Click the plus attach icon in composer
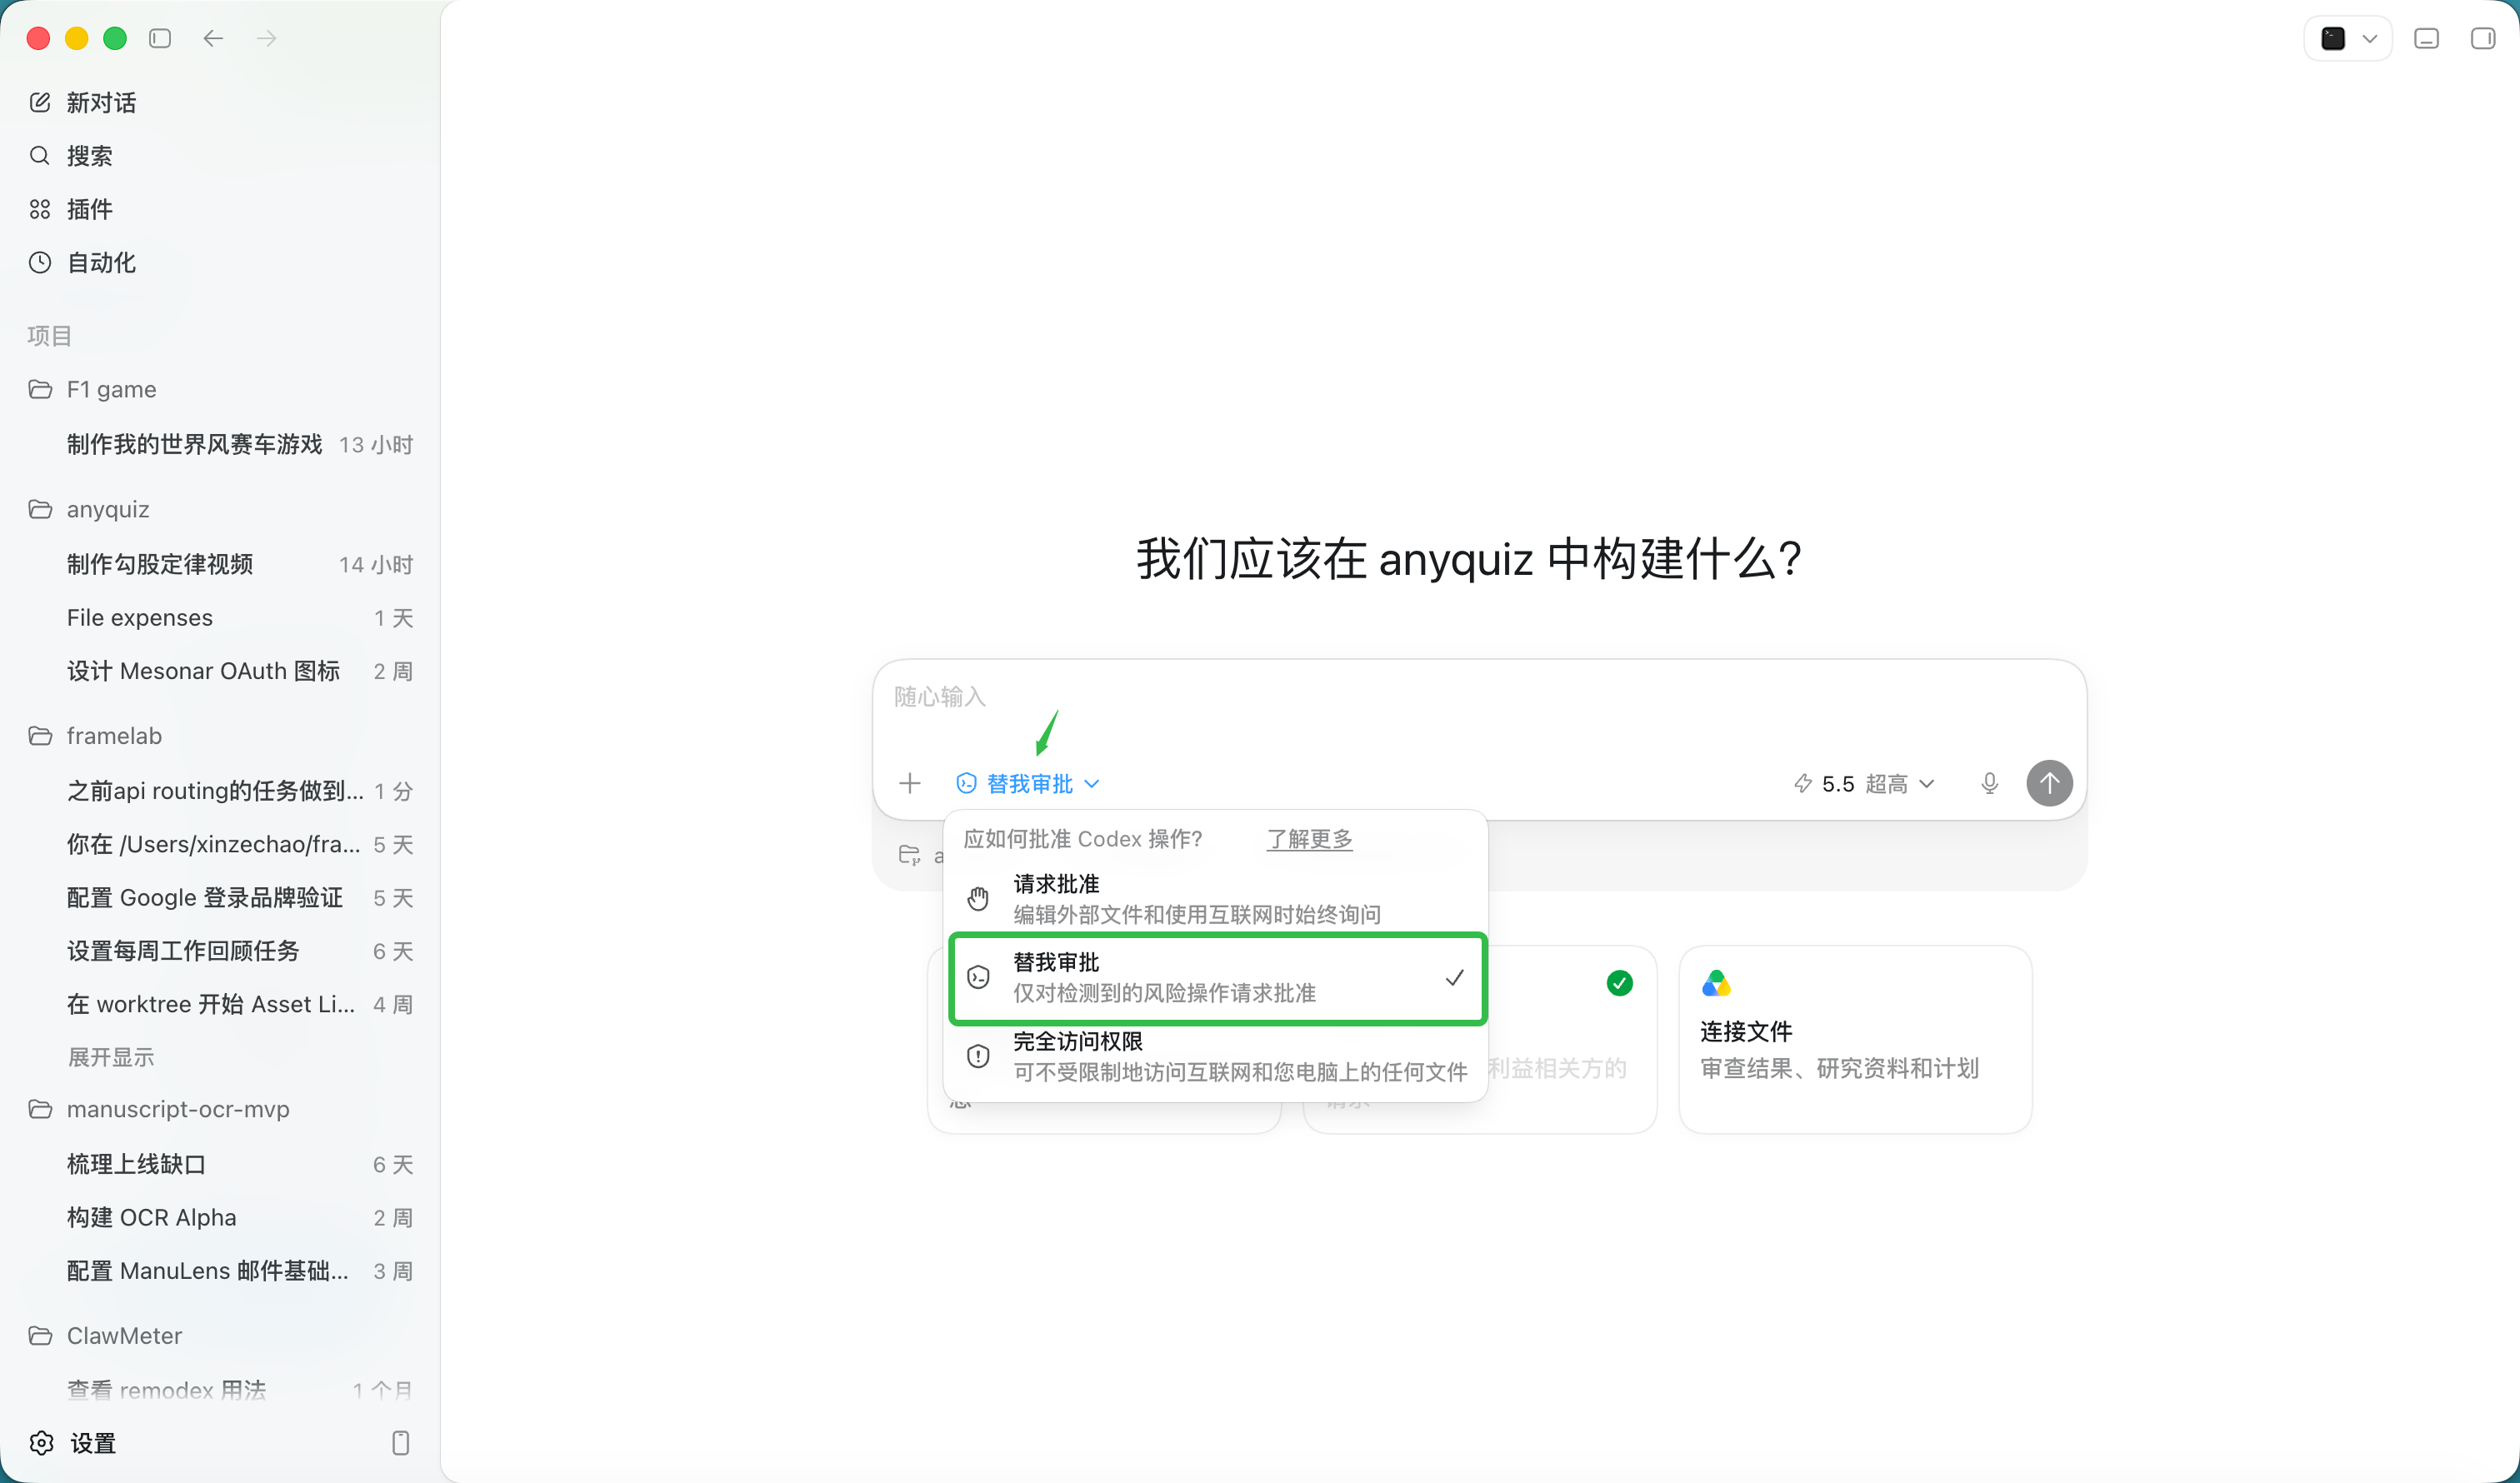 tap(909, 783)
